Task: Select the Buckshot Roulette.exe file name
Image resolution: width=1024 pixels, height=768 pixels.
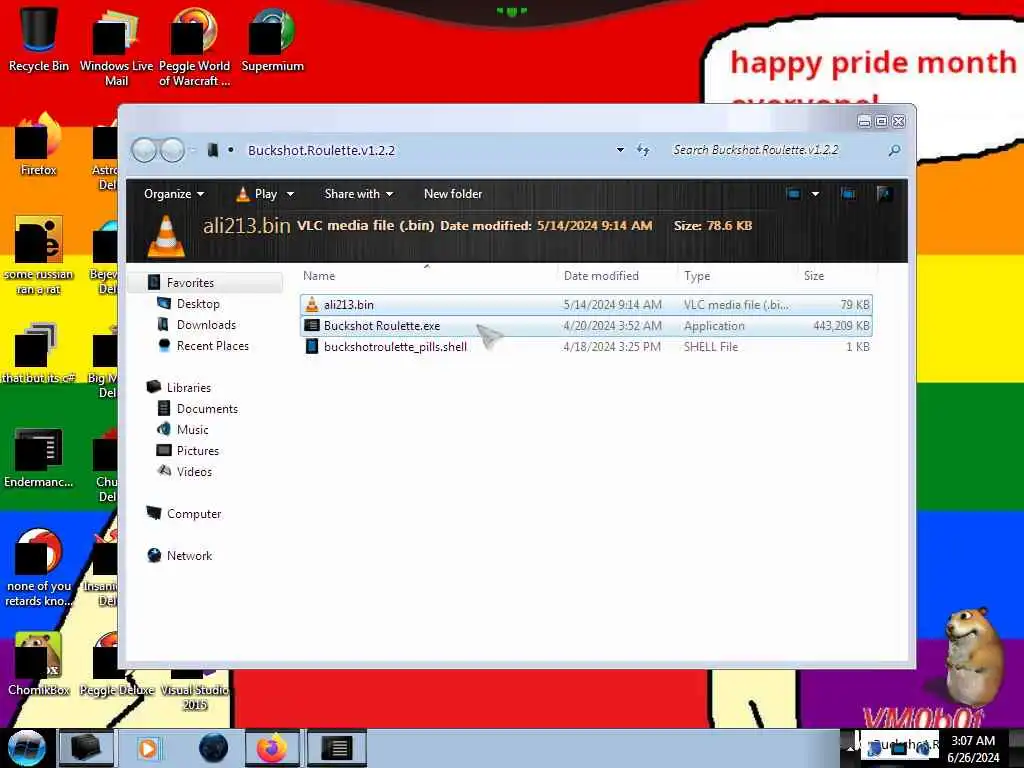Action: (382, 326)
